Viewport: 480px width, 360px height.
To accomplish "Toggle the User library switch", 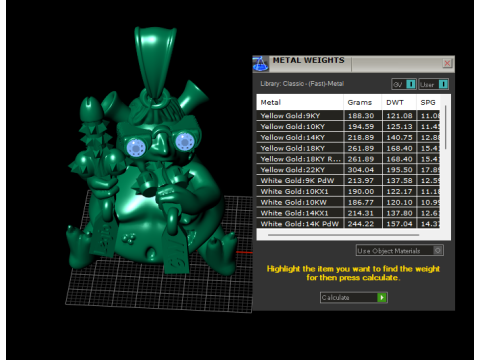I will click(x=434, y=84).
